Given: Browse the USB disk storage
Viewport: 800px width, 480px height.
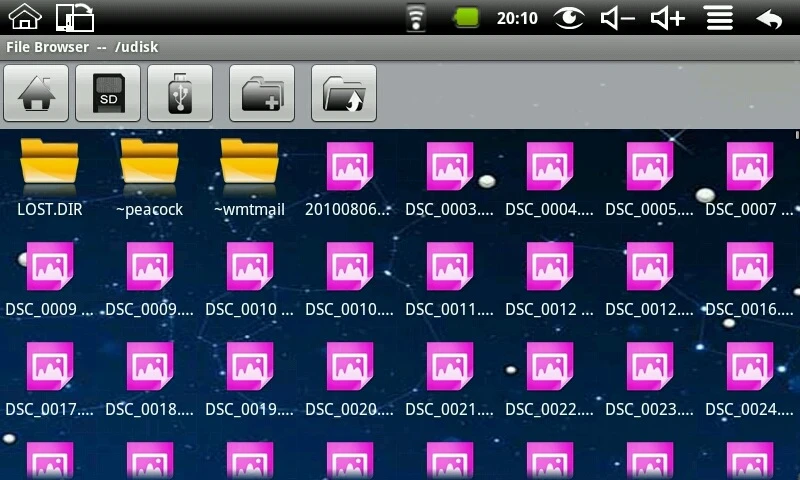Looking at the screenshot, I should (x=180, y=93).
